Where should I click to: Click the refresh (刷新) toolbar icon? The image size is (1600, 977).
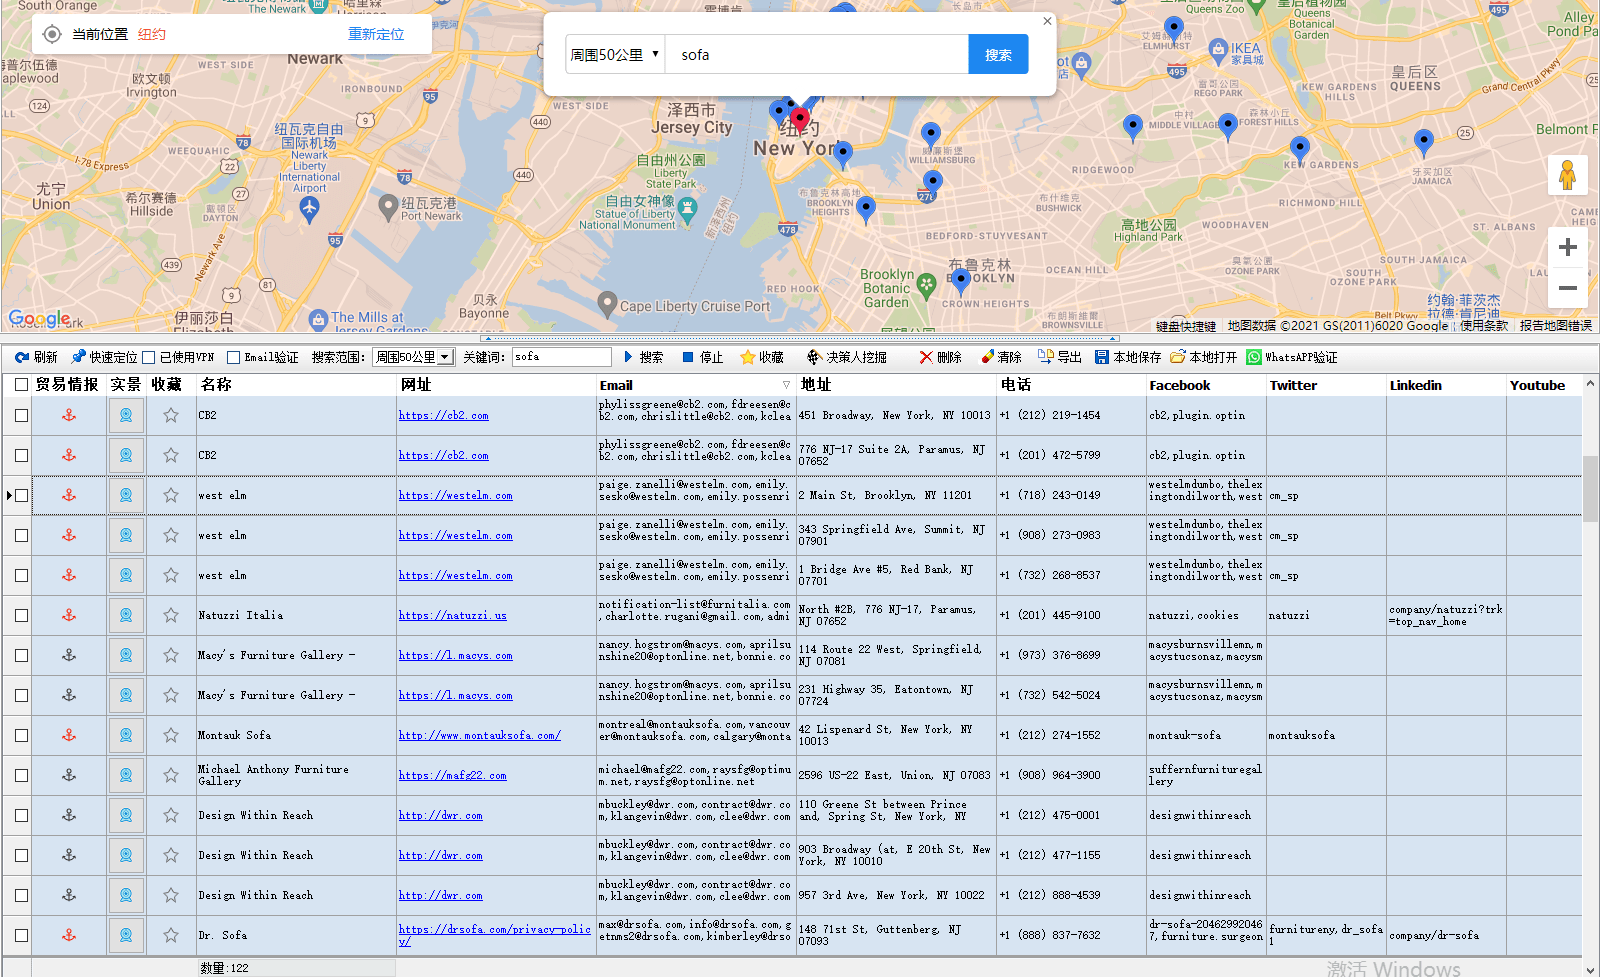pyautogui.click(x=22, y=357)
